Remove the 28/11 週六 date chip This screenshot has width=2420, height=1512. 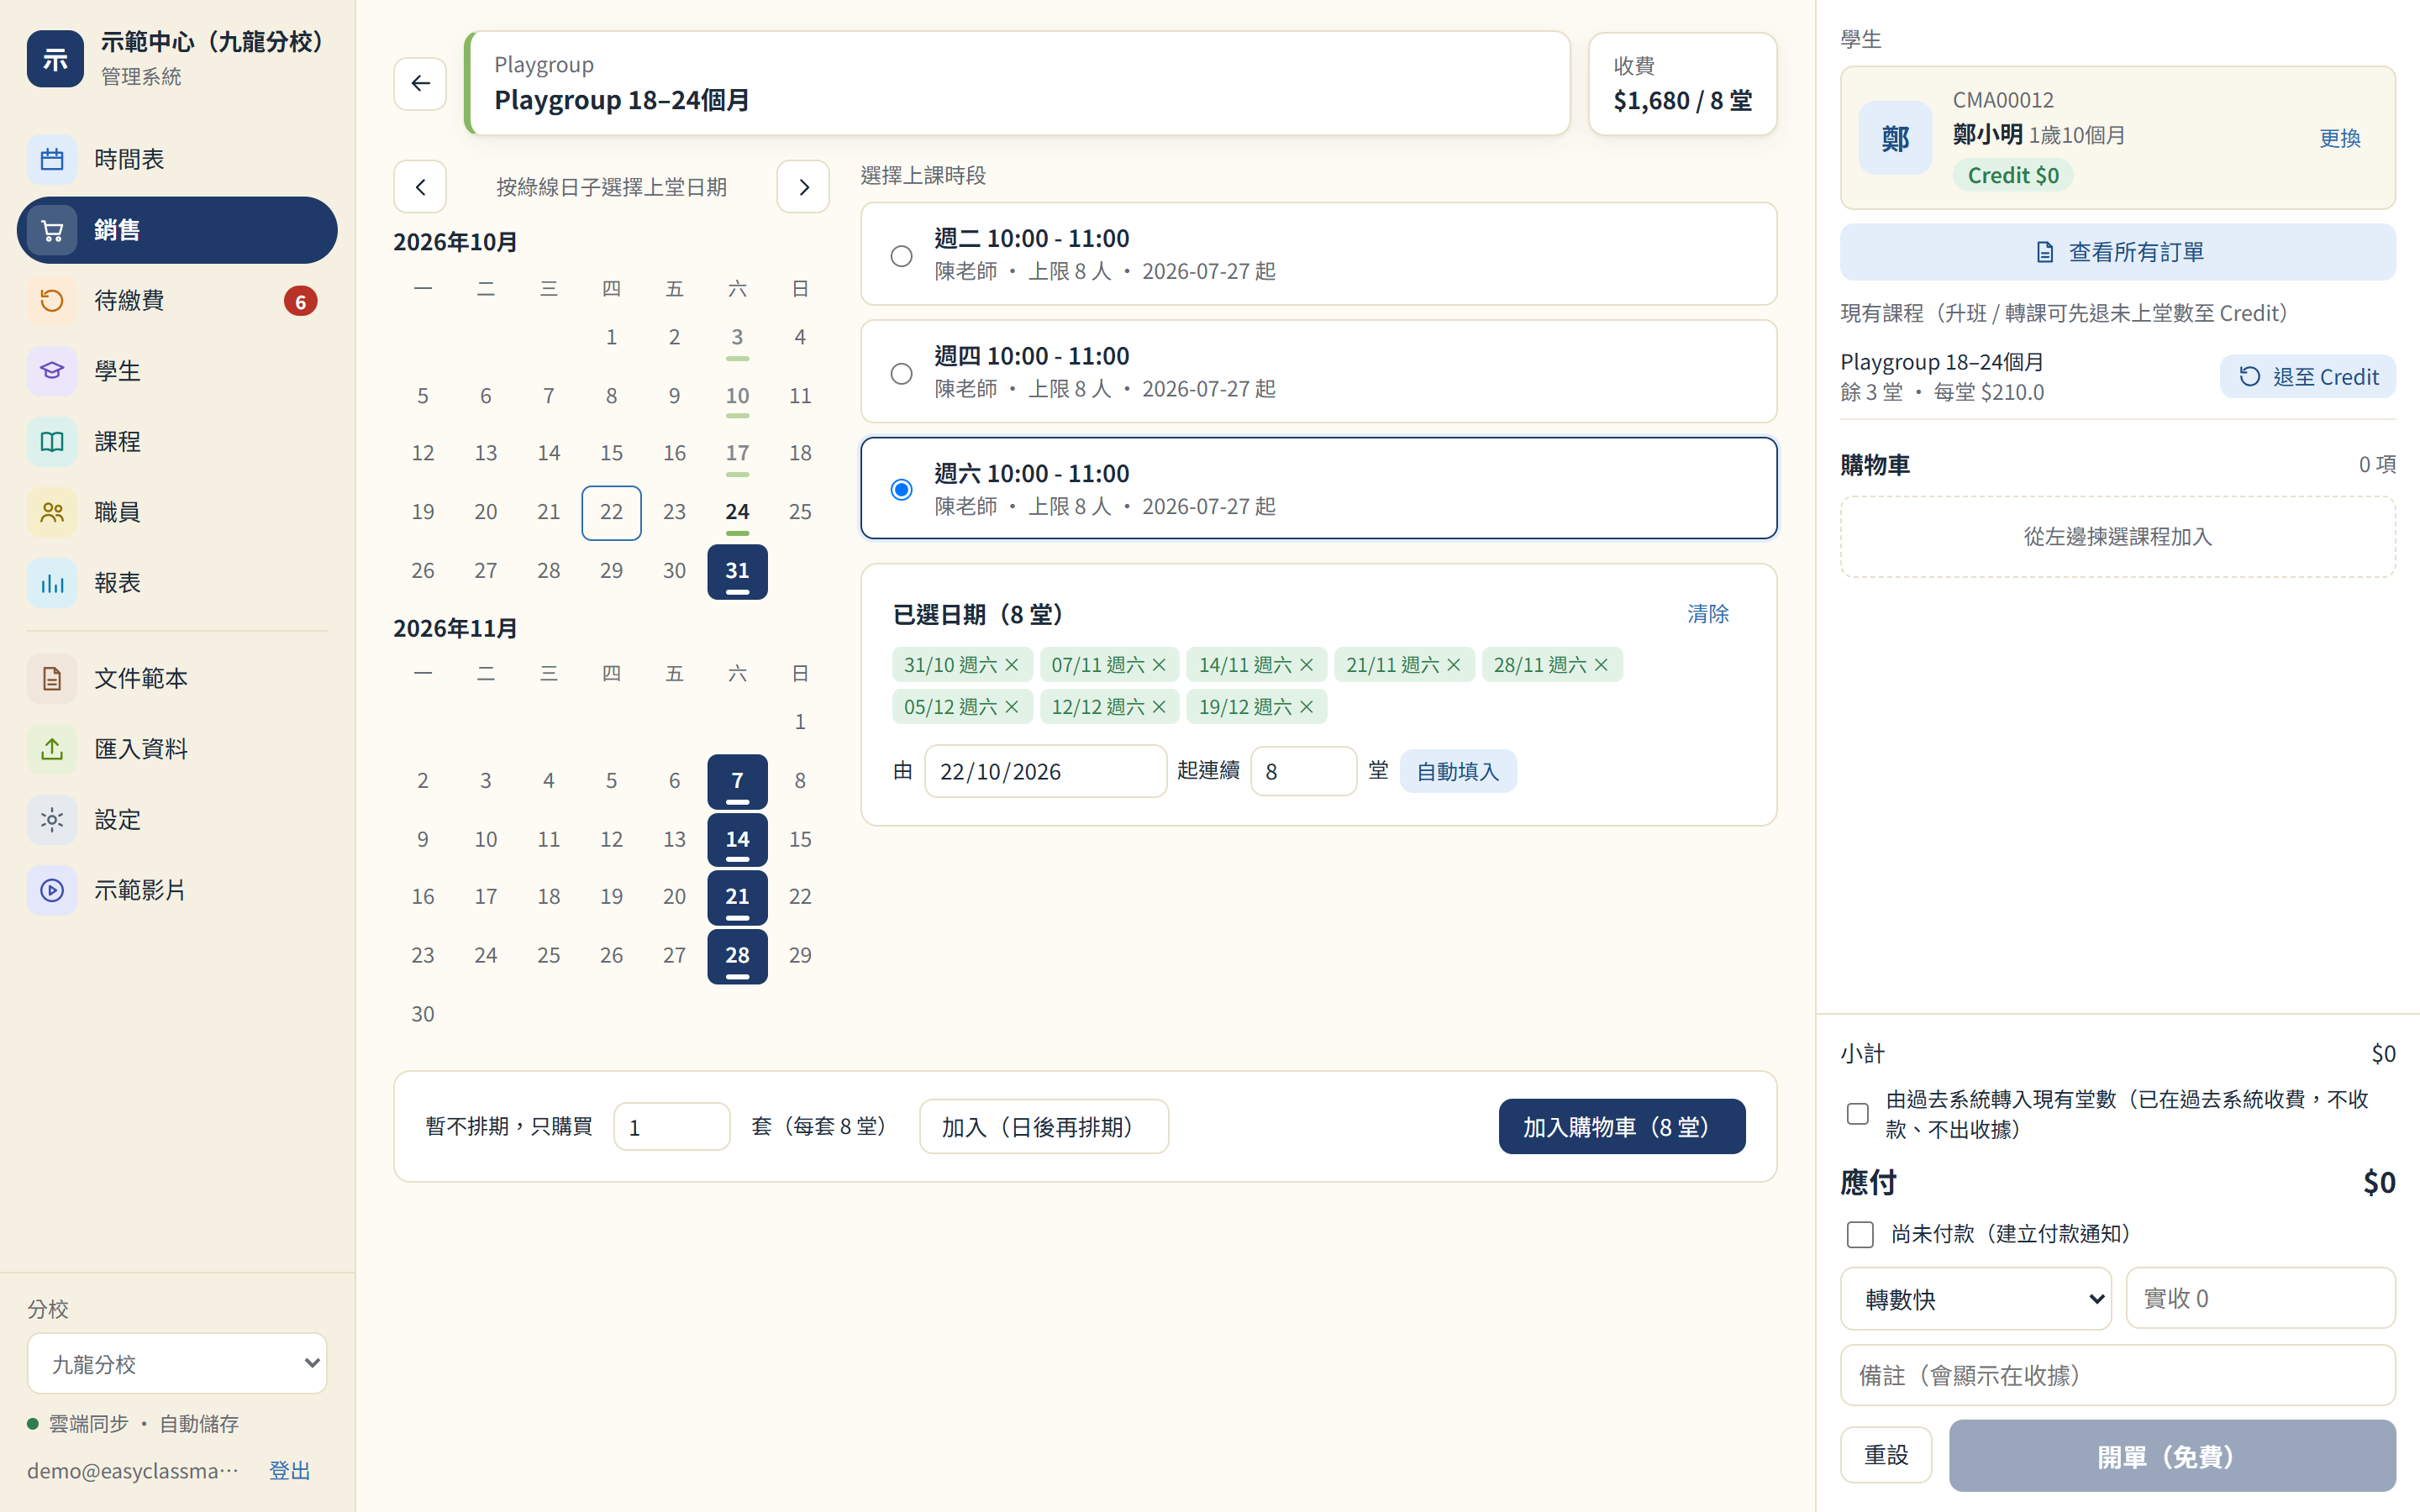pos(1601,665)
